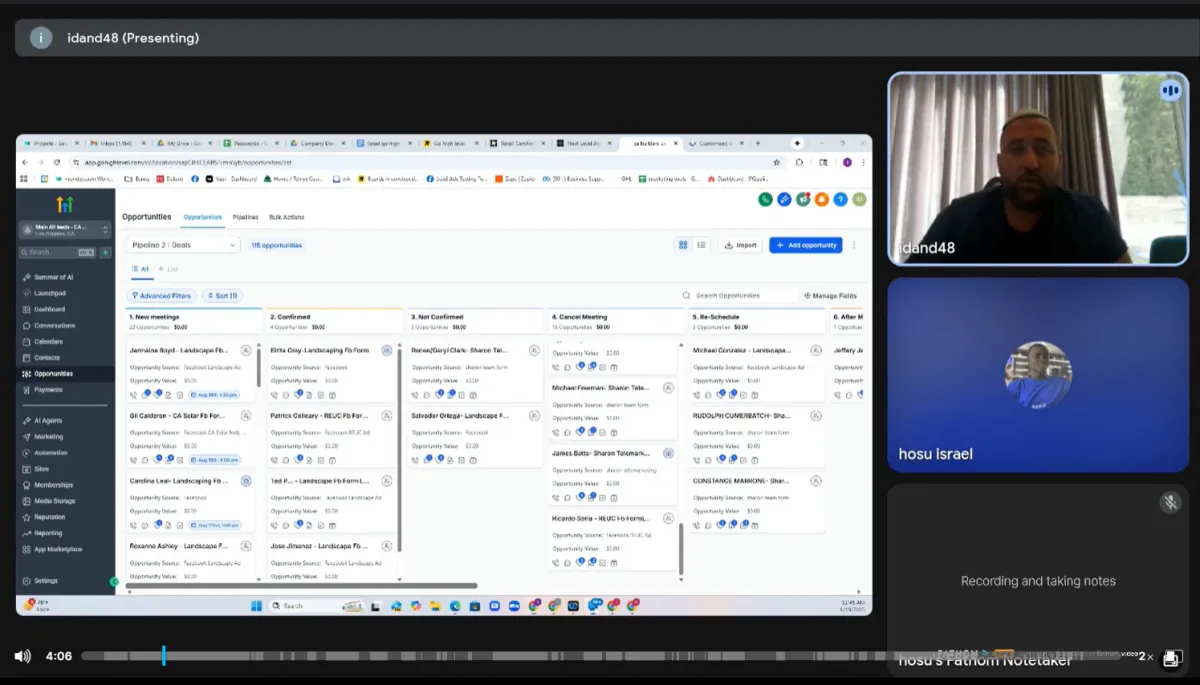Image resolution: width=1200 pixels, height=685 pixels.
Task: Open Summer of AI in sidebar
Action: 53,277
